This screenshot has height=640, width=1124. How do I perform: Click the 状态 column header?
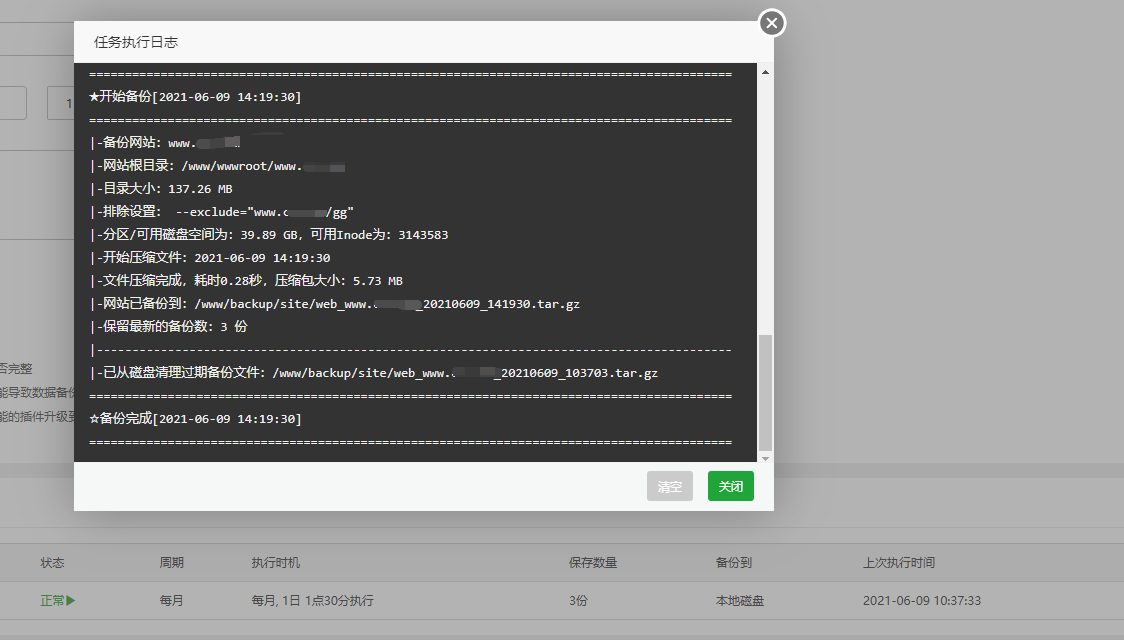point(52,563)
